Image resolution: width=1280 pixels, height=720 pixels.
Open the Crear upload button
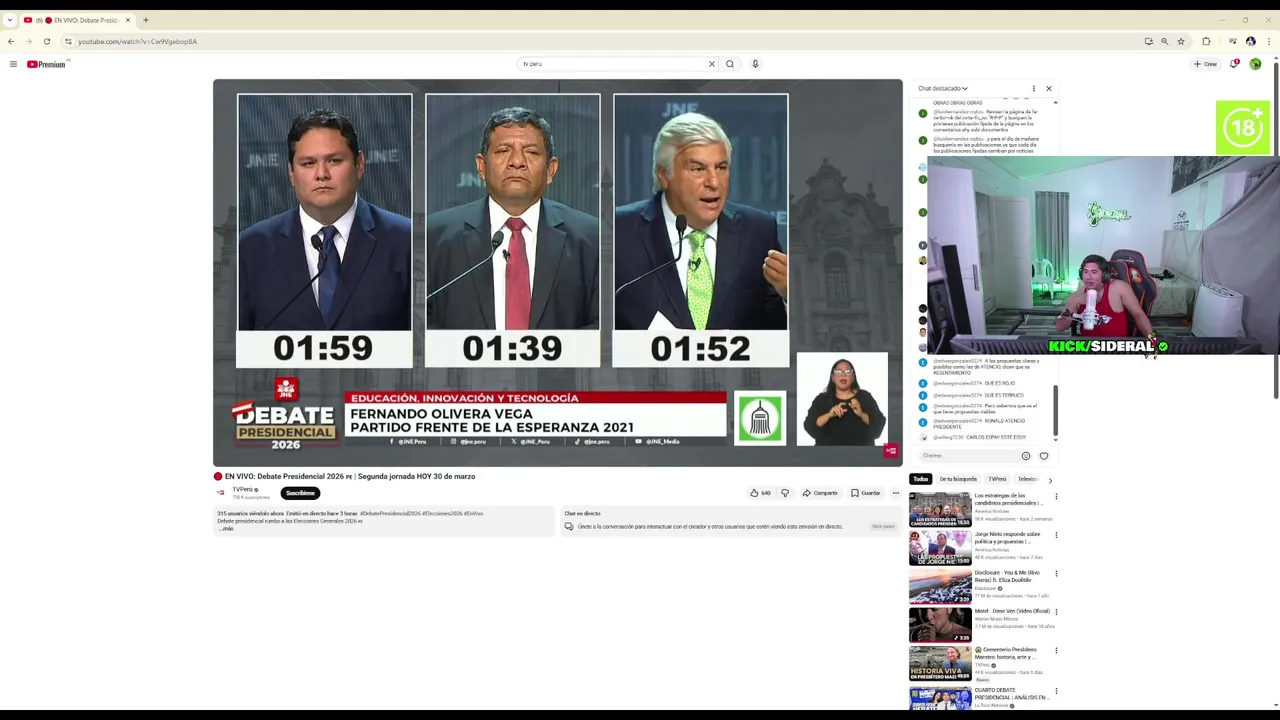coord(1205,64)
